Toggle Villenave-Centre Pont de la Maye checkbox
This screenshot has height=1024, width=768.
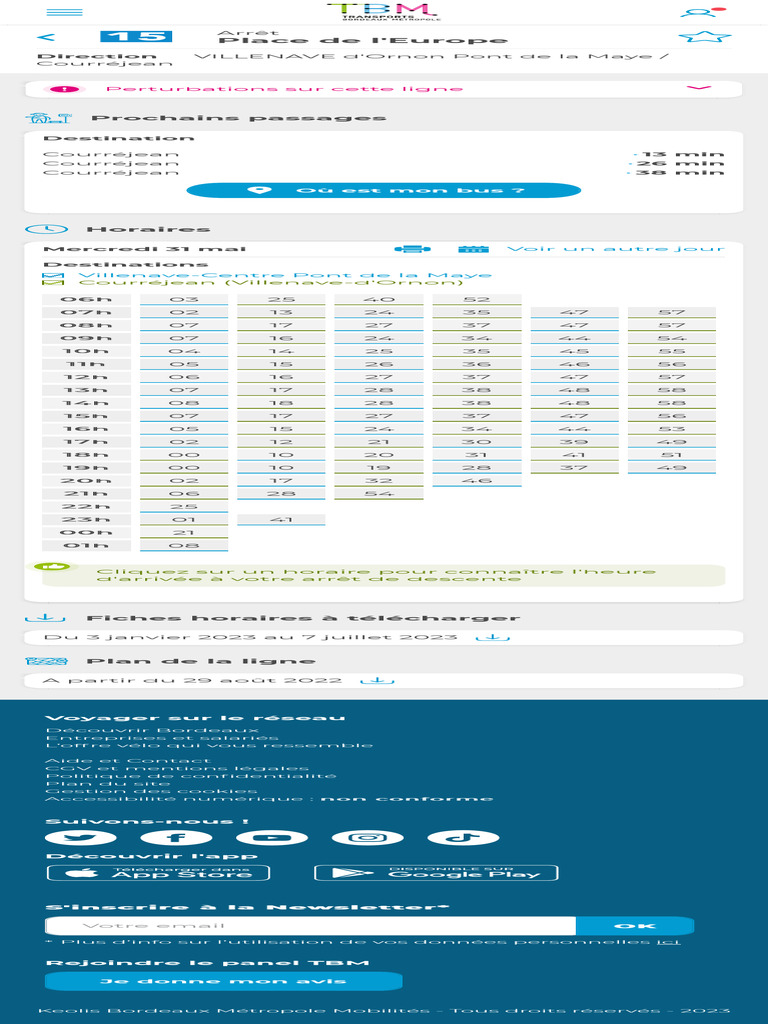[x=53, y=276]
